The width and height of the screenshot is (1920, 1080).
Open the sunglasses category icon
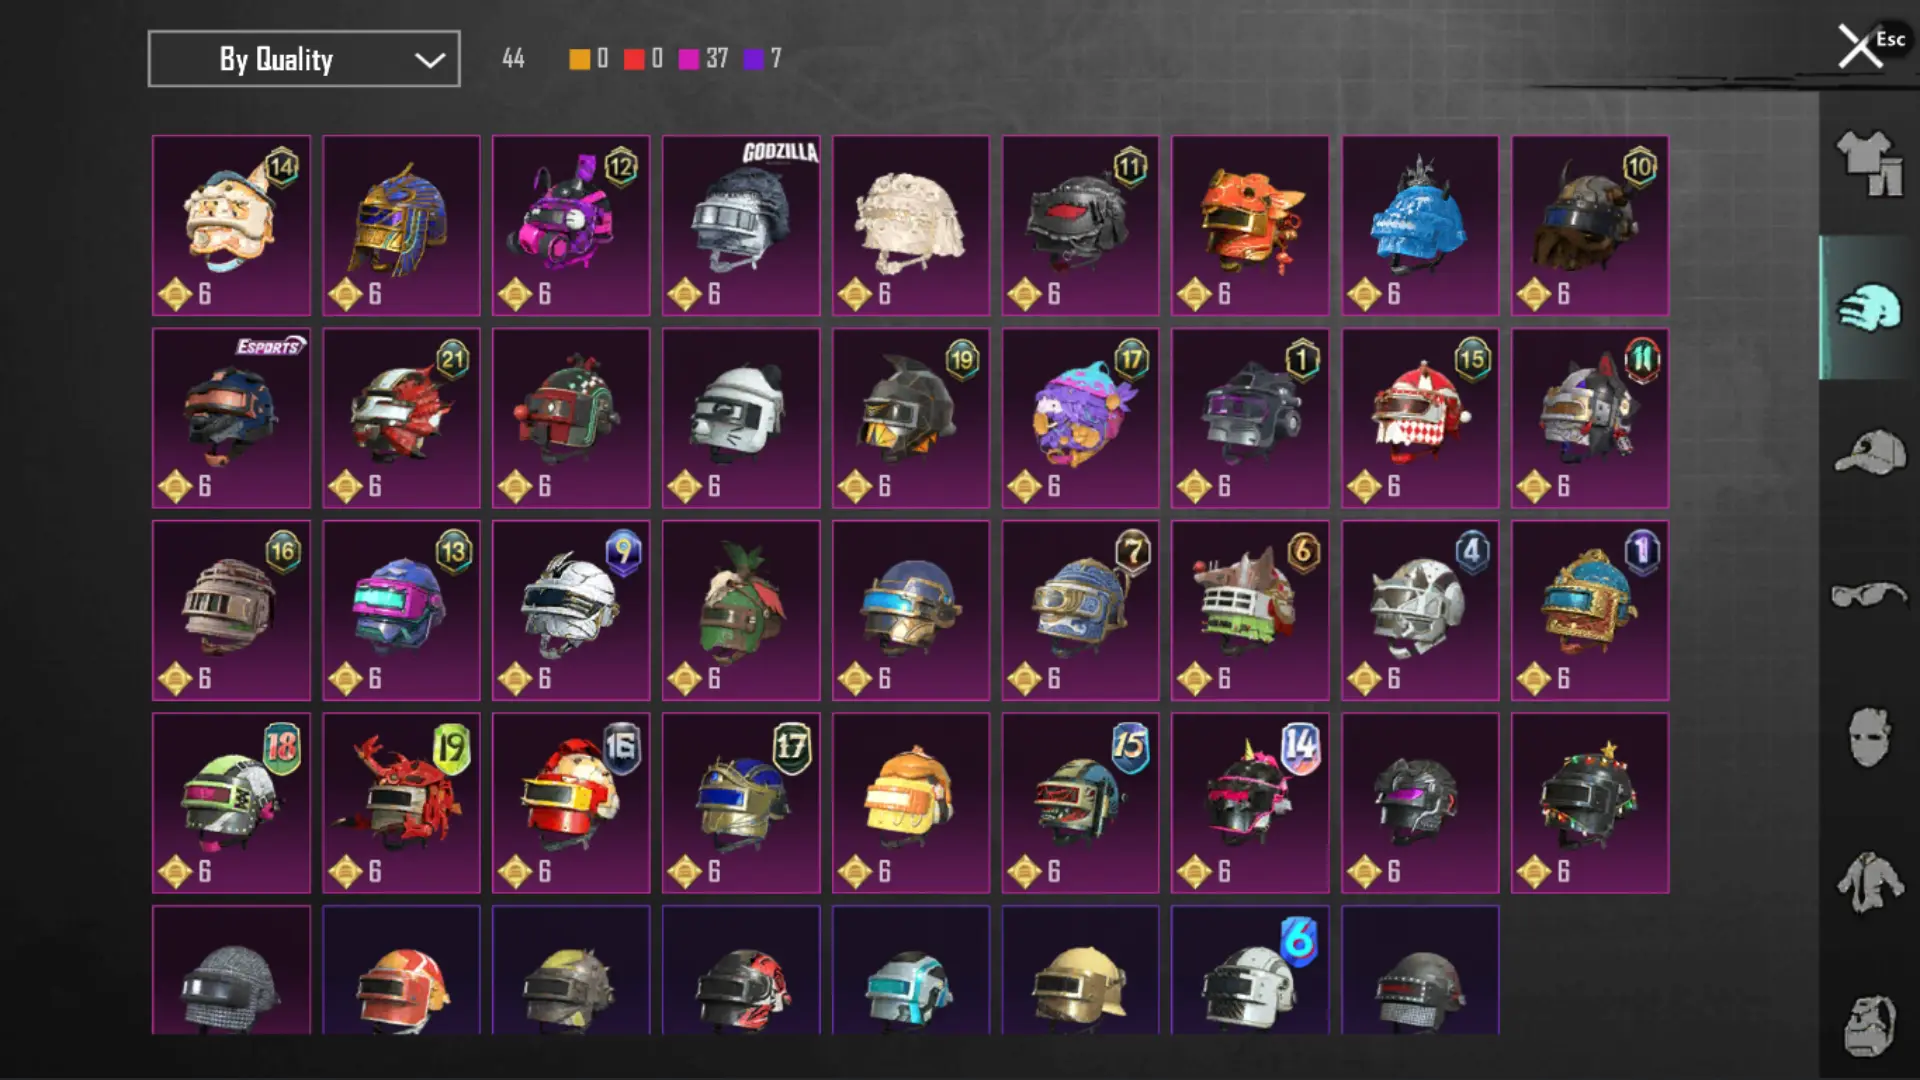tap(1868, 596)
